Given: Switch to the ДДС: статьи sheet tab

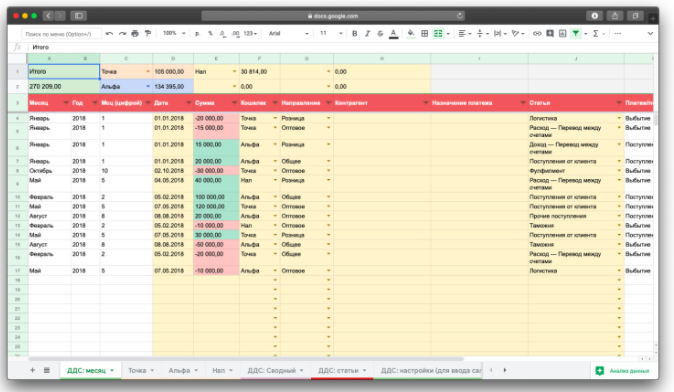Looking at the screenshot, I should (342, 371).
